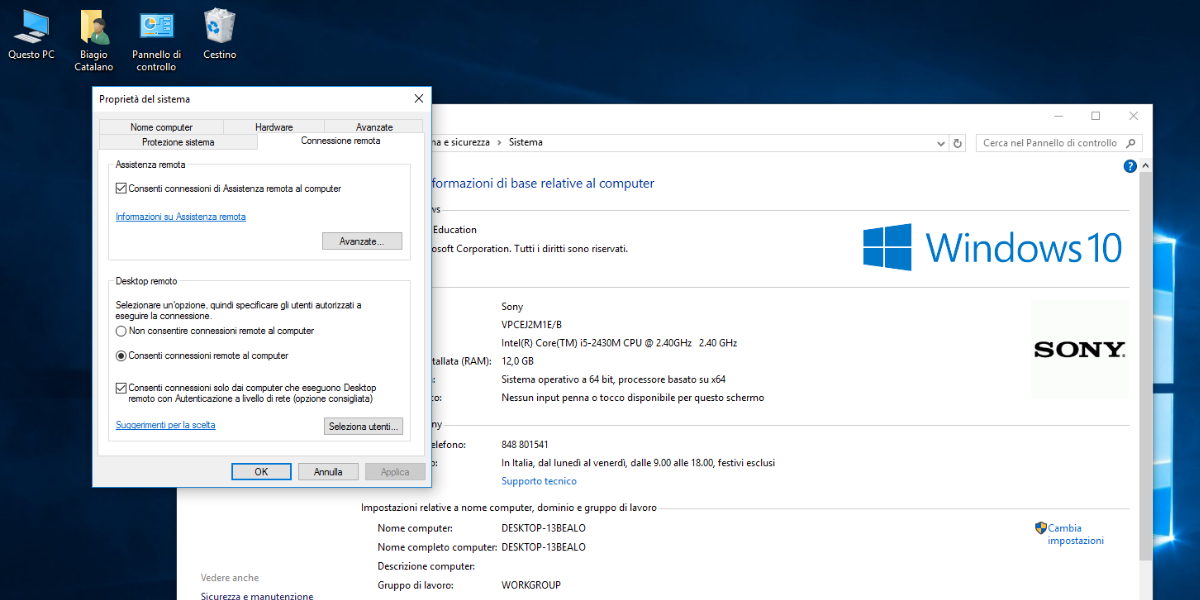1200x600 pixels.
Task: Open the Pannello di controllo desktop icon
Action: 156,40
